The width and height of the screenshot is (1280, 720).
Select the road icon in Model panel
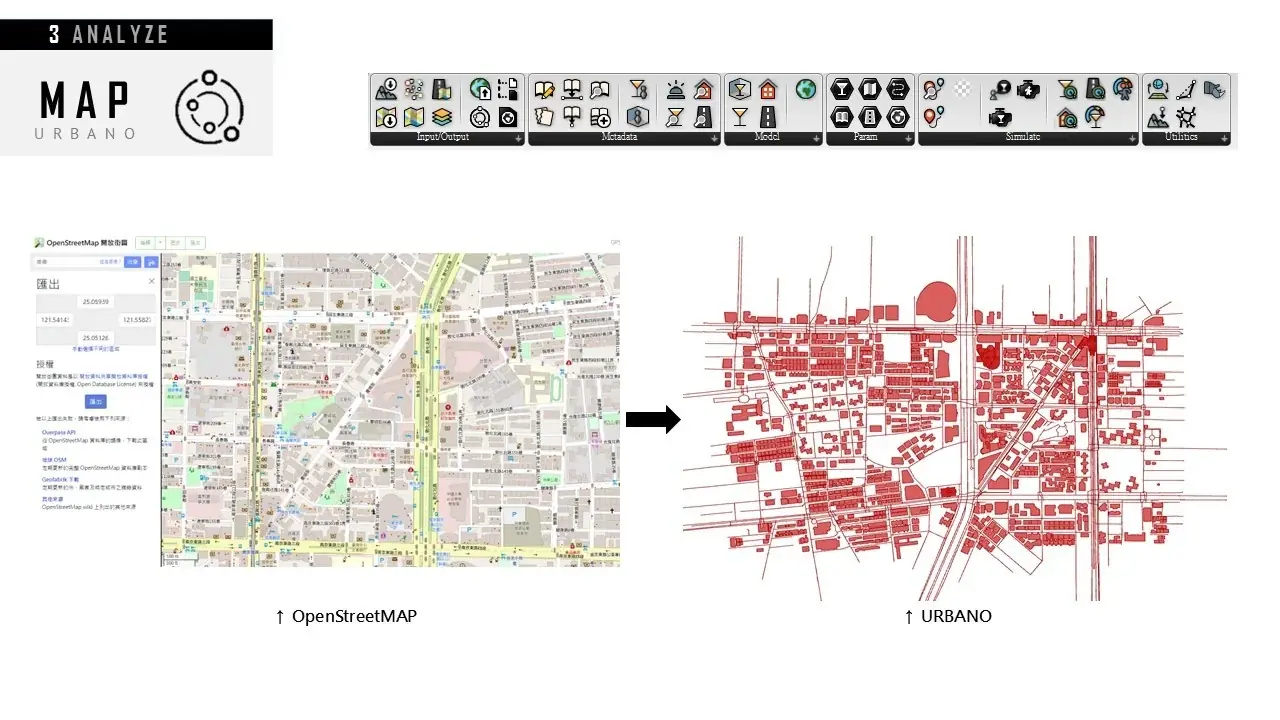768,117
